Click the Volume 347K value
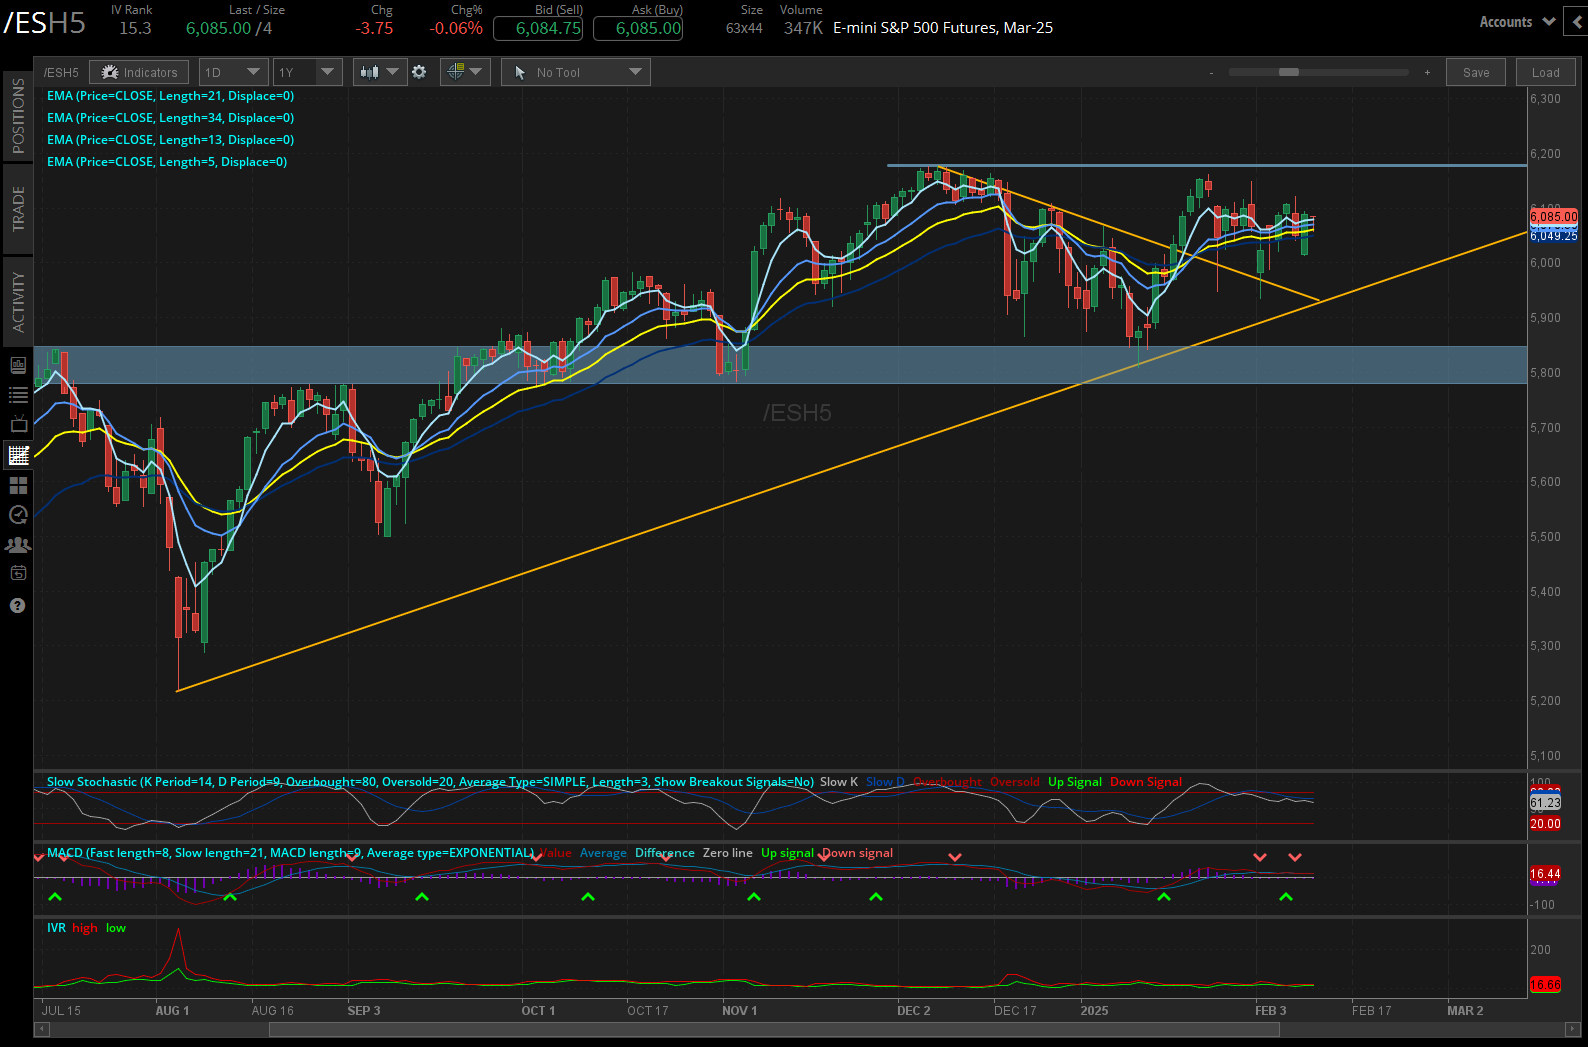The height and width of the screenshot is (1047, 1588). click(x=803, y=28)
